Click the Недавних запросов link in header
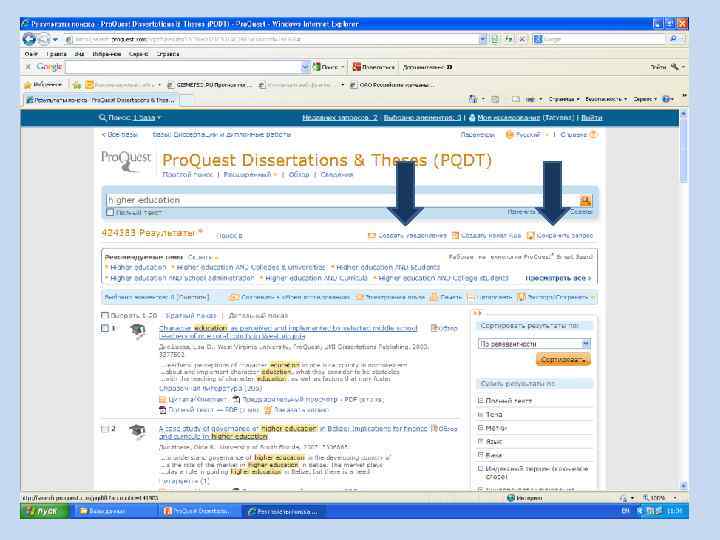This screenshot has width=720, height=540. click(x=340, y=118)
